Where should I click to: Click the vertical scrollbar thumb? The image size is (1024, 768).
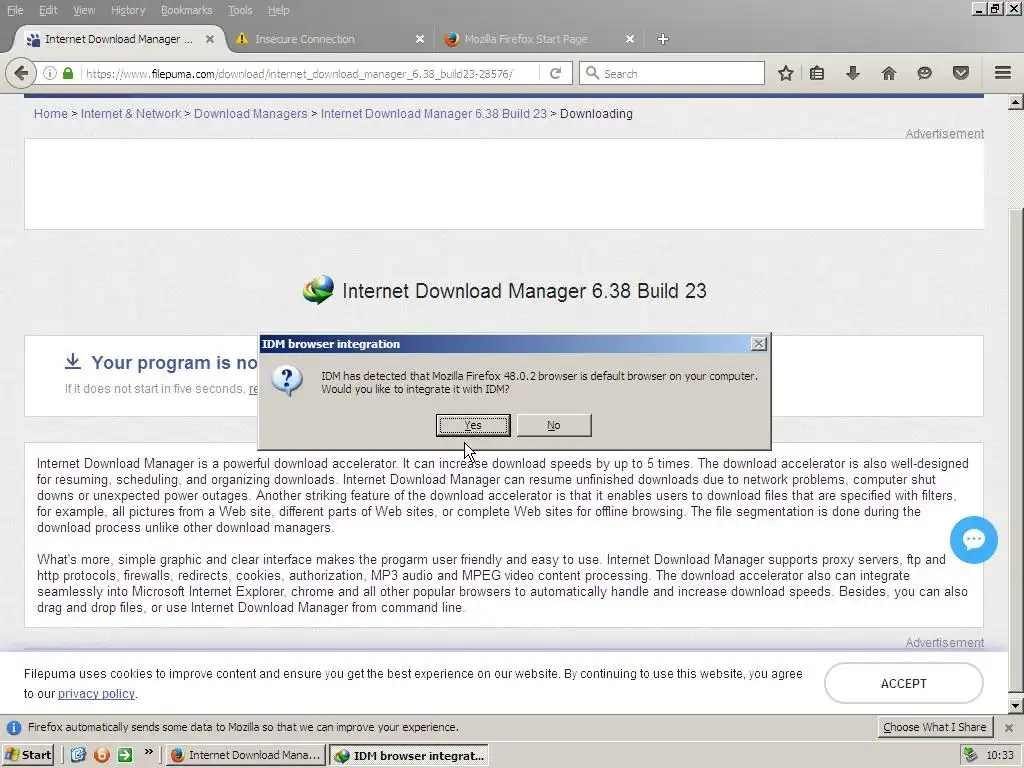(x=1016, y=451)
